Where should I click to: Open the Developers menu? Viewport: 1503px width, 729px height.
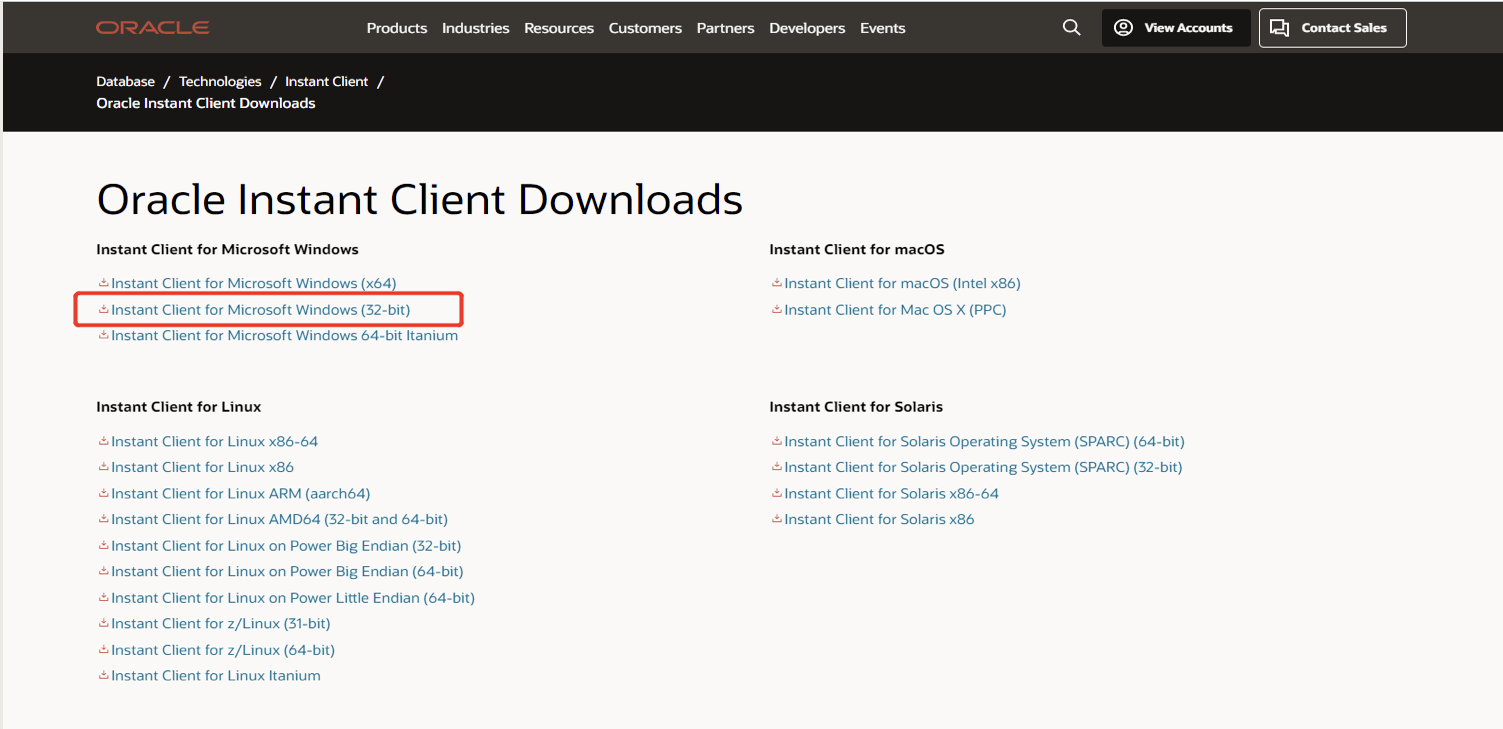coord(806,28)
